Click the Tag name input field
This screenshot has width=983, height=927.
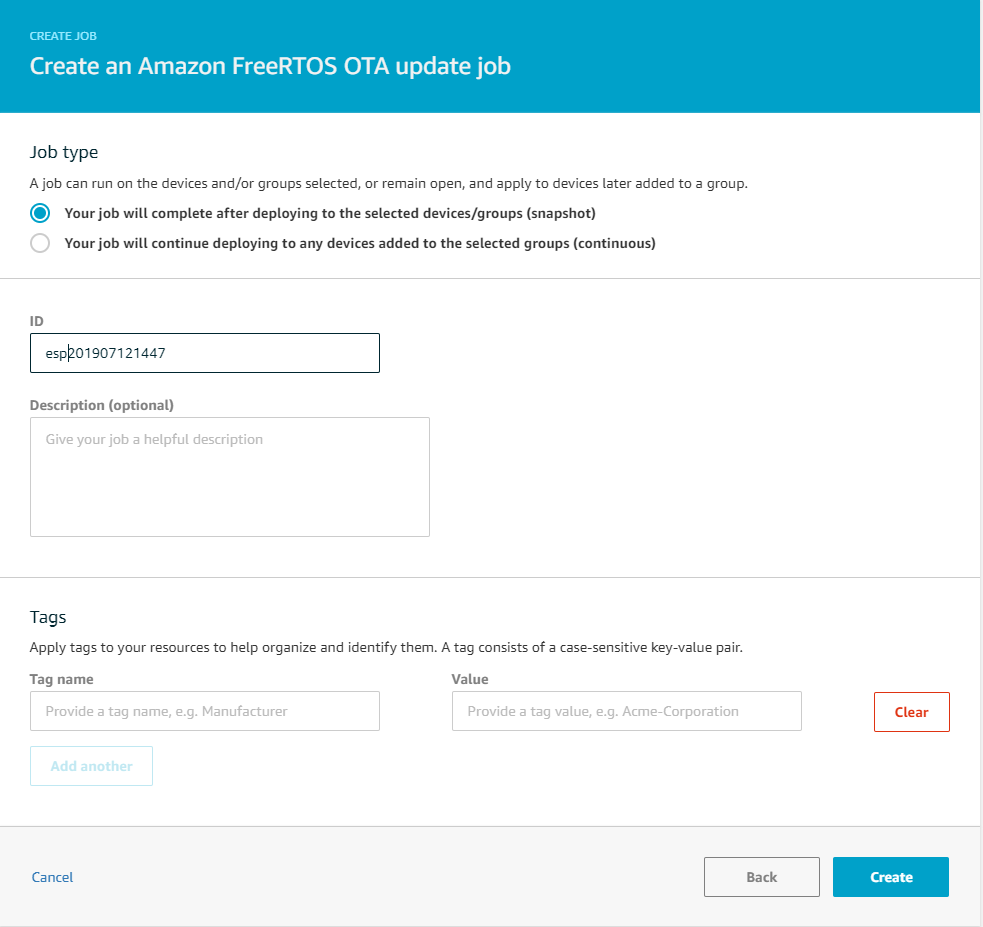click(205, 711)
